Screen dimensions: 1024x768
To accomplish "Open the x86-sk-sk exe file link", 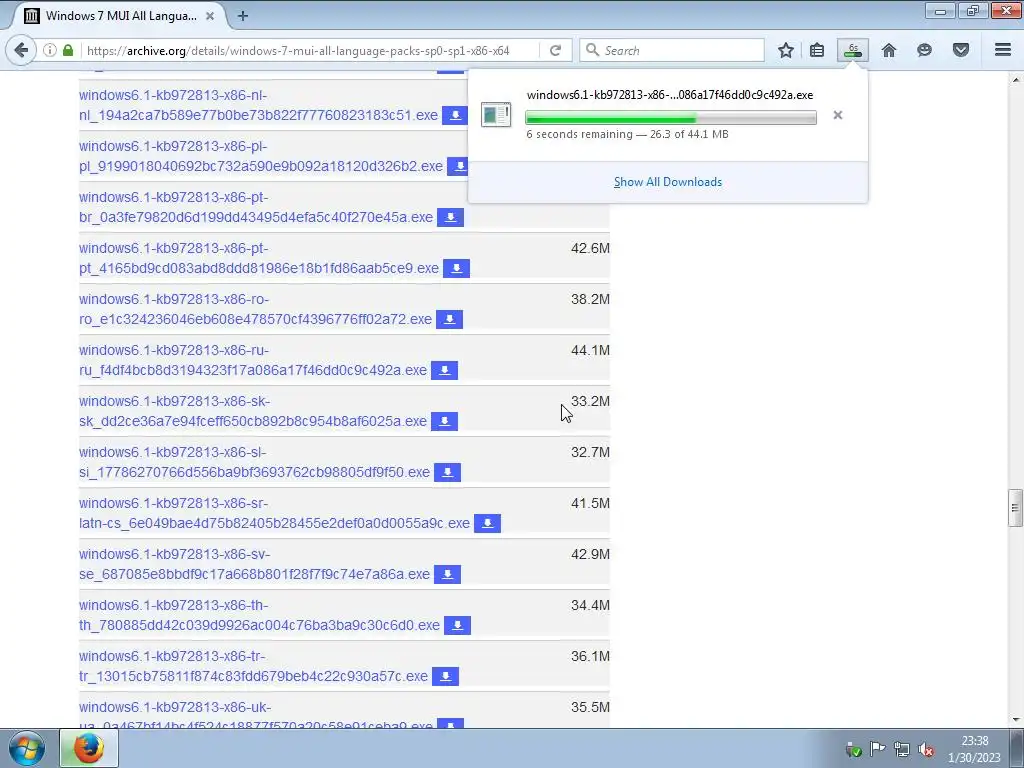I will click(253, 411).
